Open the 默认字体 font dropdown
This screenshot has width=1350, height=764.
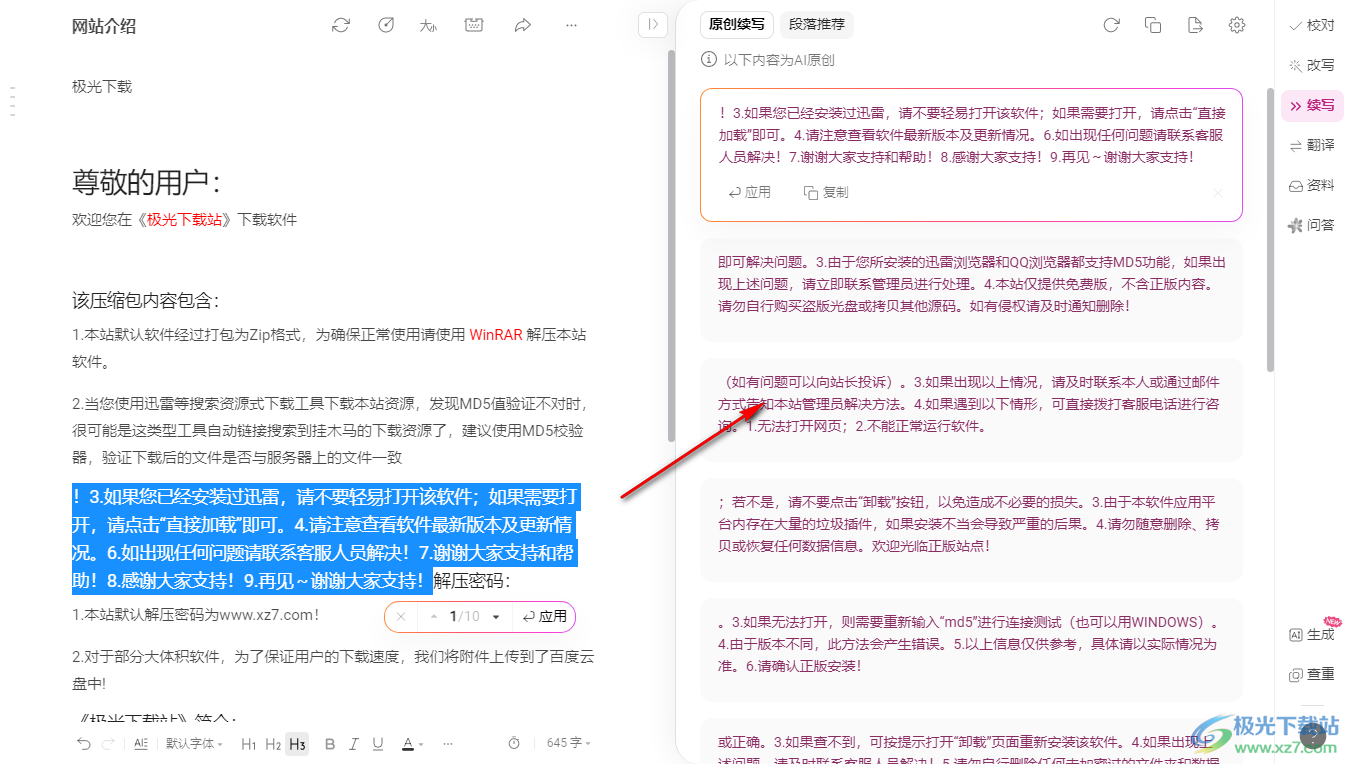pyautogui.click(x=194, y=743)
